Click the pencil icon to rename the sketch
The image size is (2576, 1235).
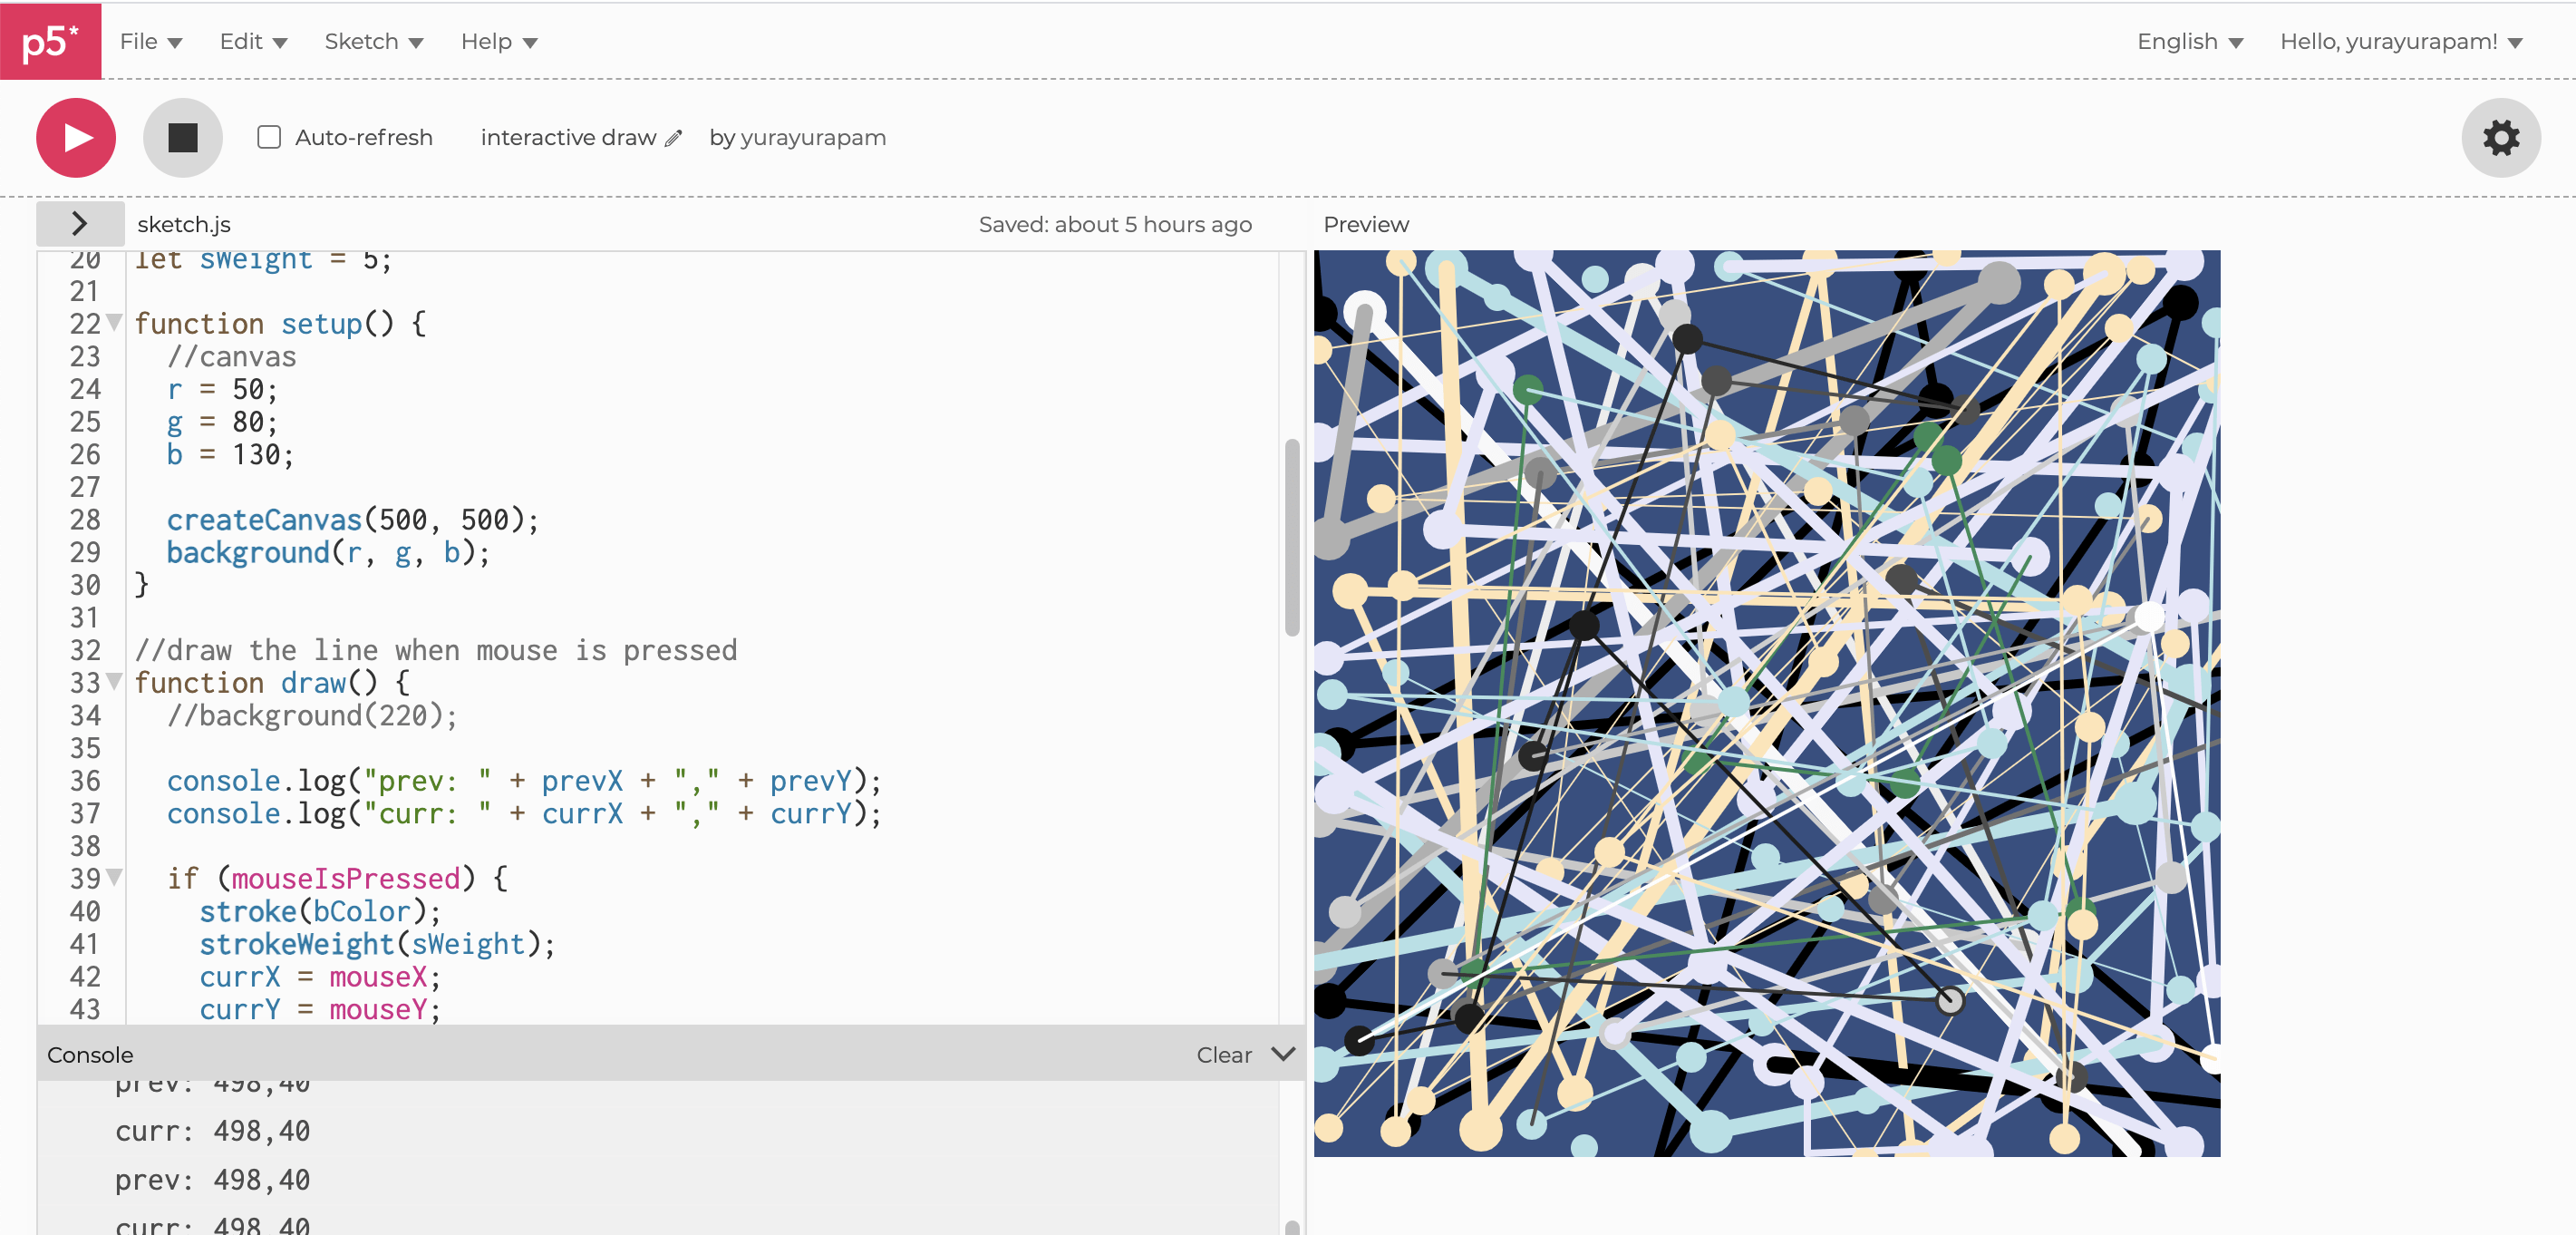(672, 138)
